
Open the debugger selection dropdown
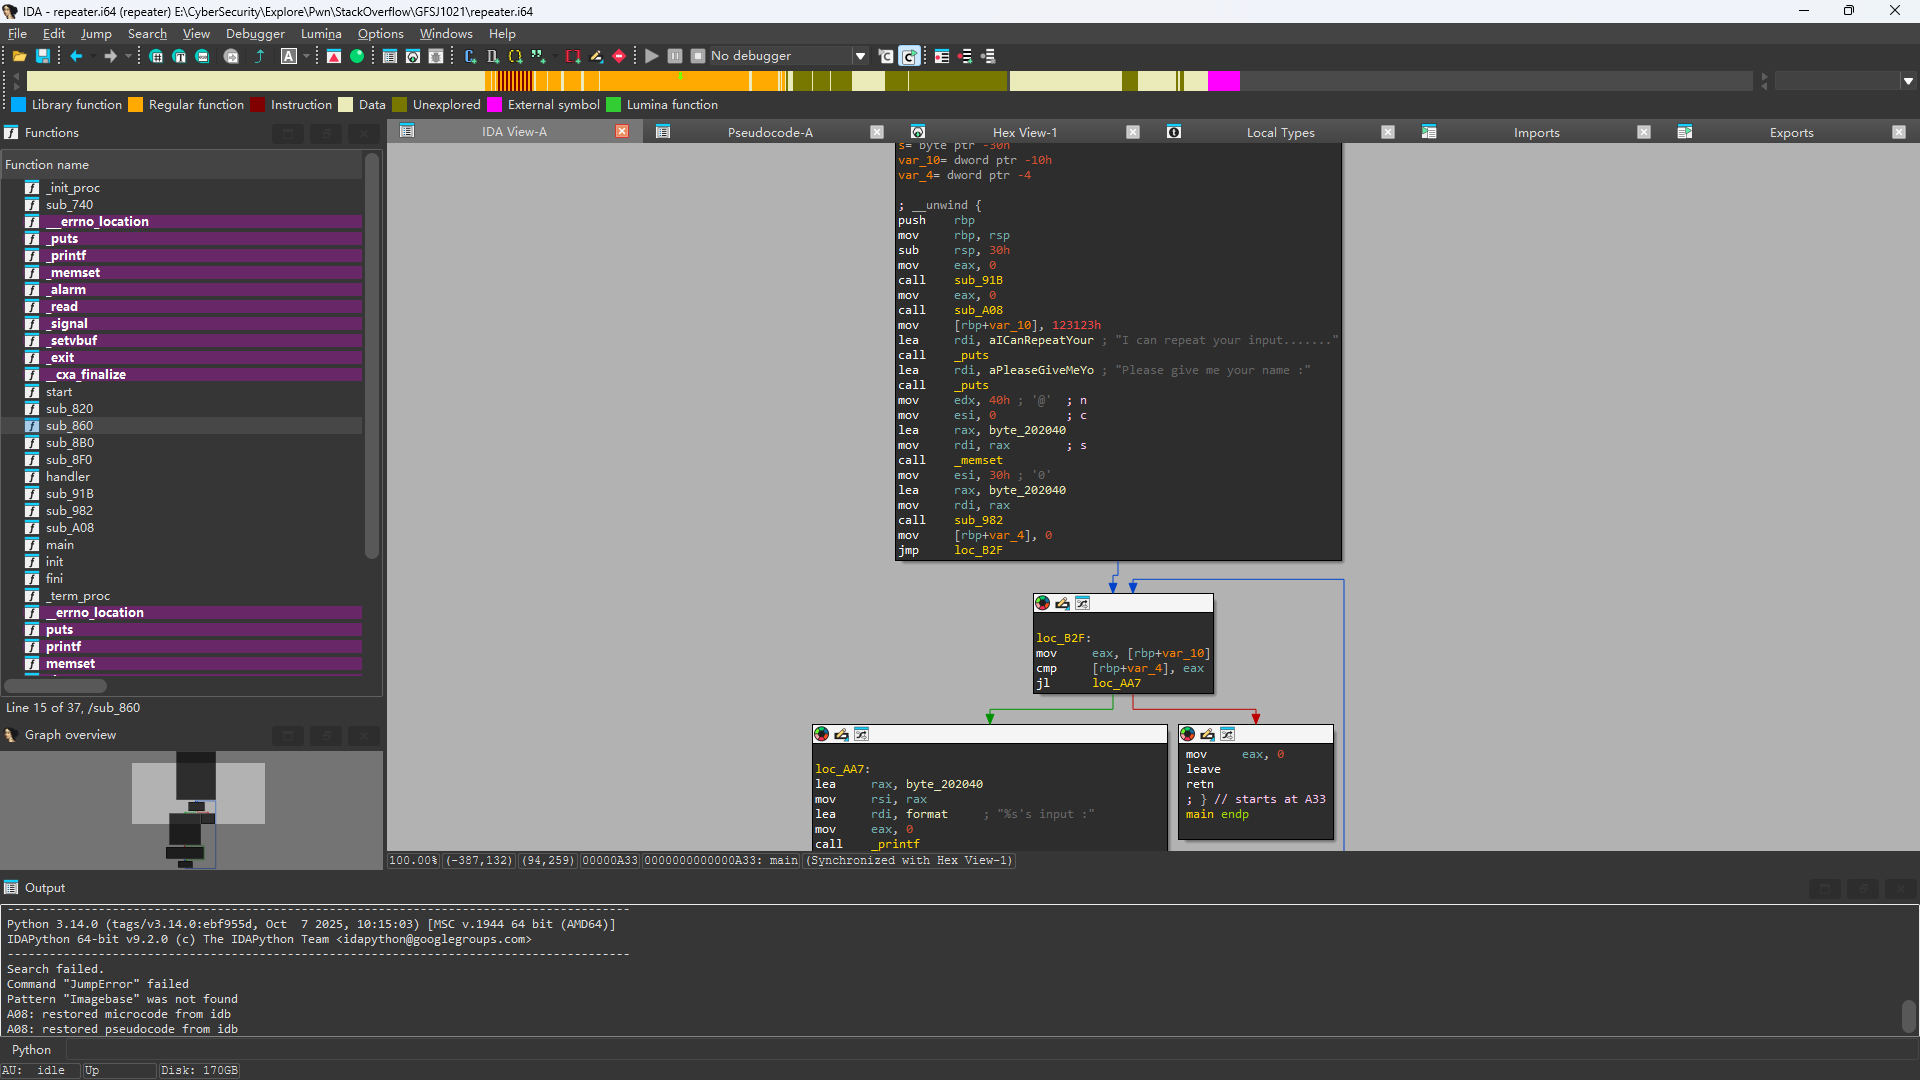[860, 56]
